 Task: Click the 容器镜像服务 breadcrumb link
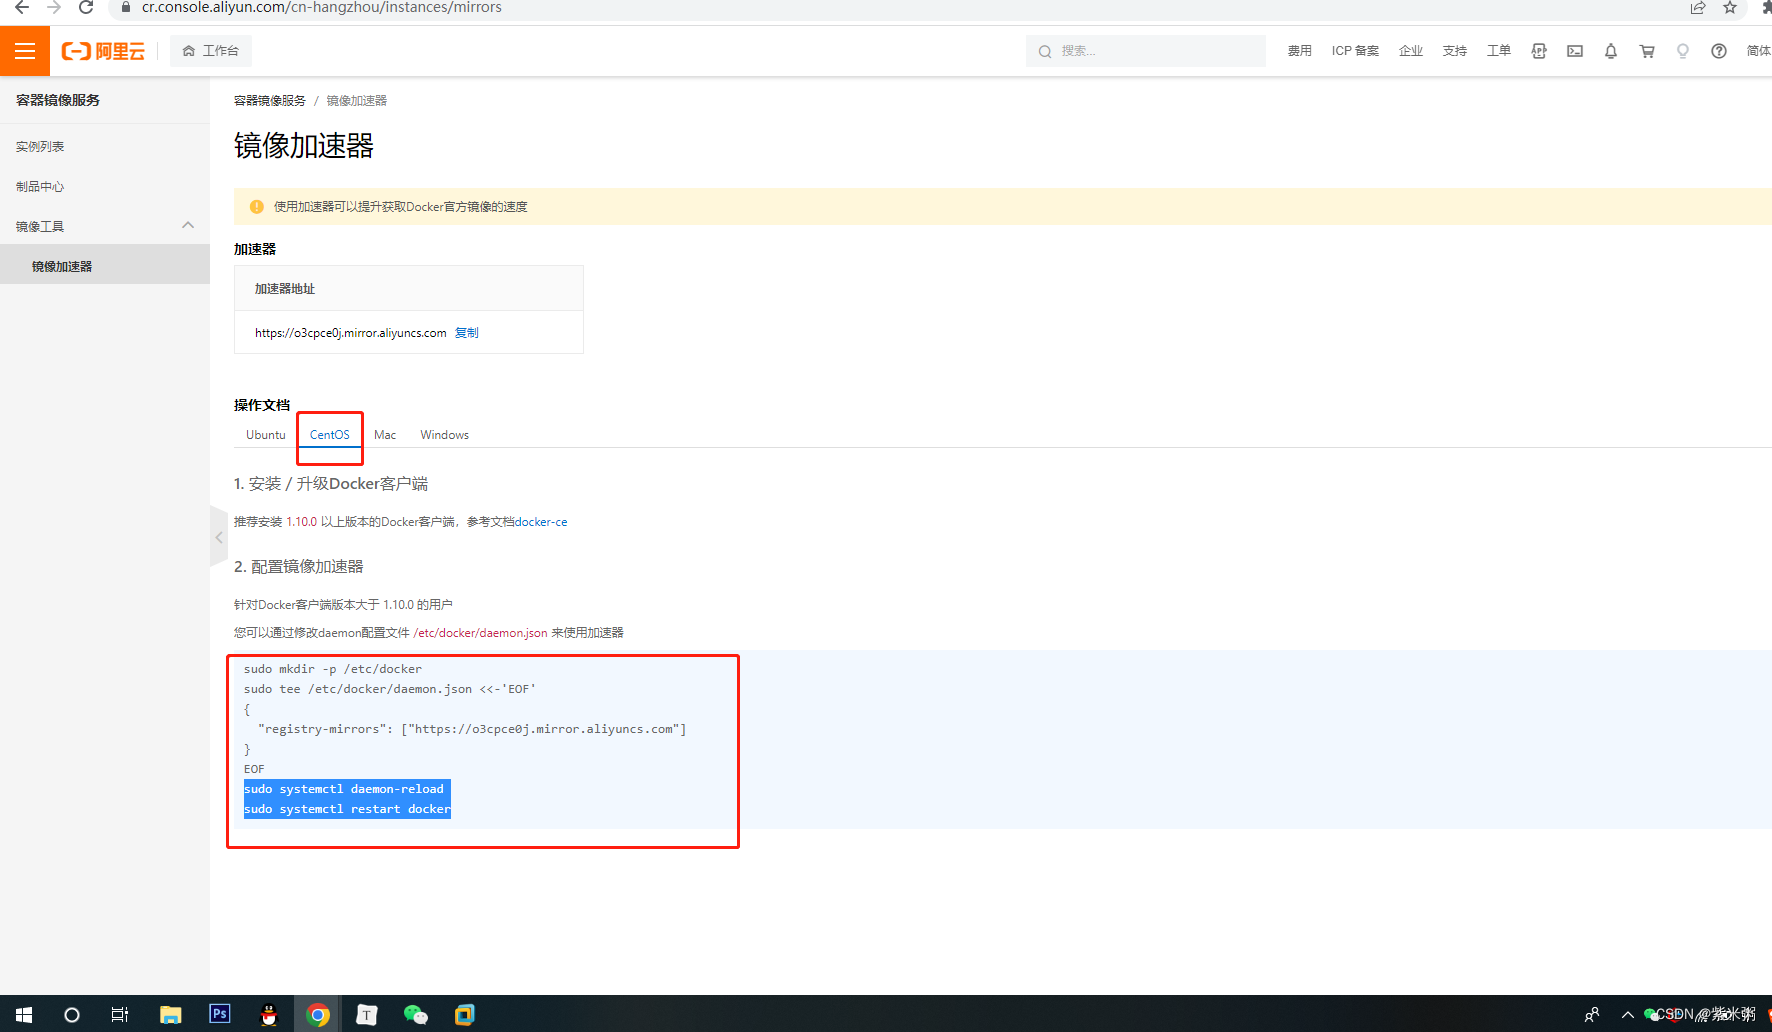(x=270, y=101)
